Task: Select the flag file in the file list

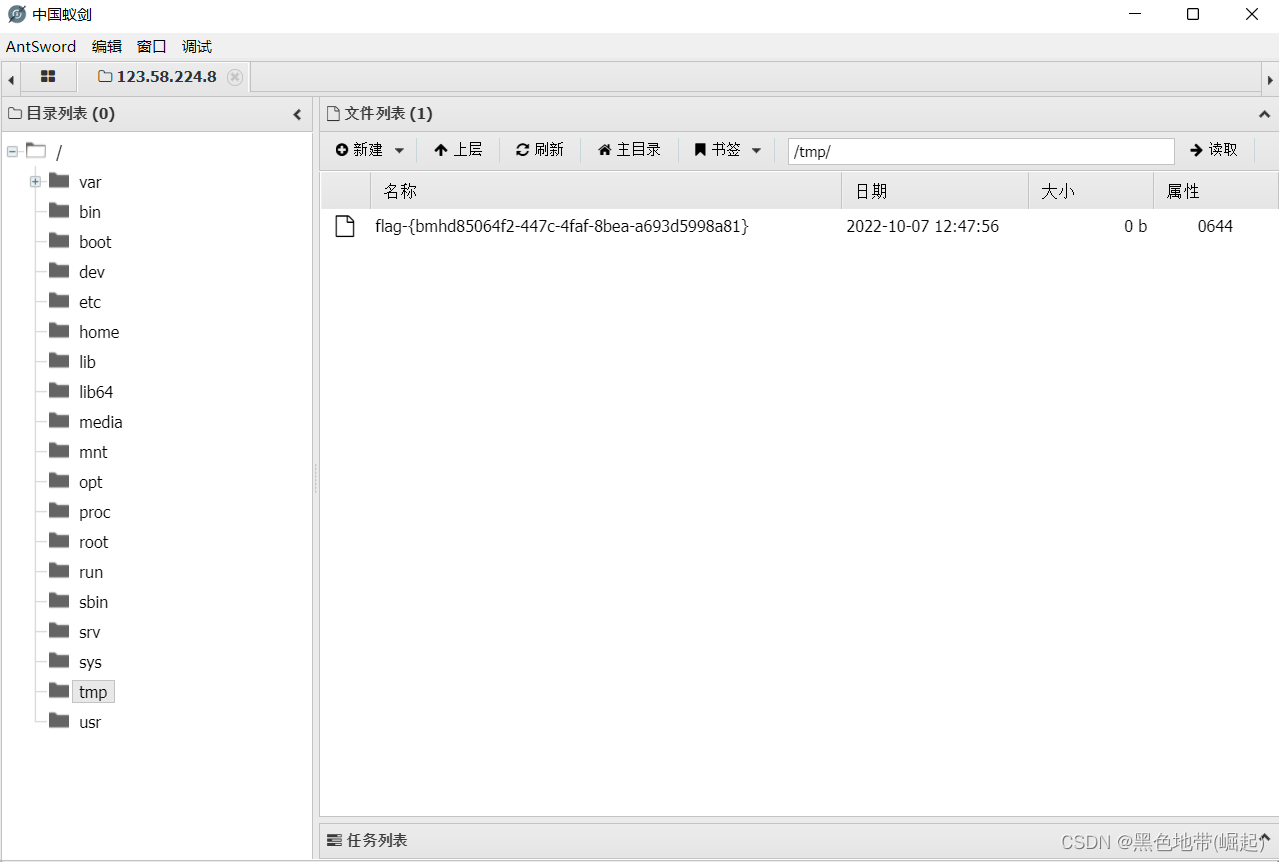Action: [x=562, y=226]
